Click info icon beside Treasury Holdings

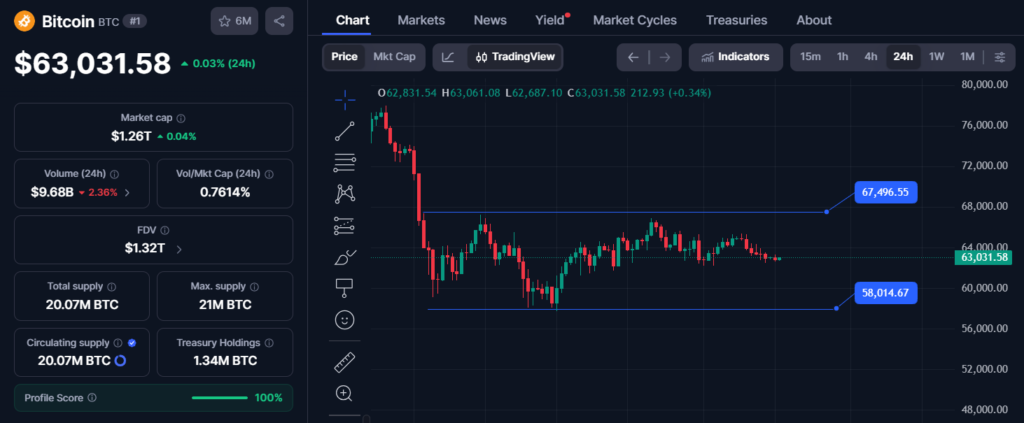269,343
